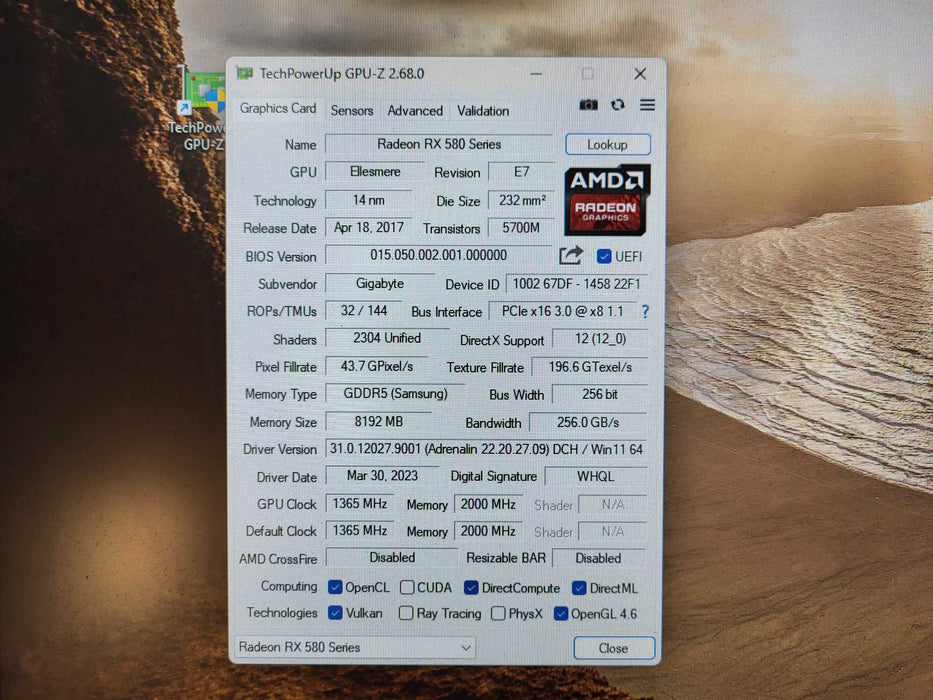The image size is (933, 700).
Task: Take a screenshot with the camera icon
Action: [x=588, y=105]
